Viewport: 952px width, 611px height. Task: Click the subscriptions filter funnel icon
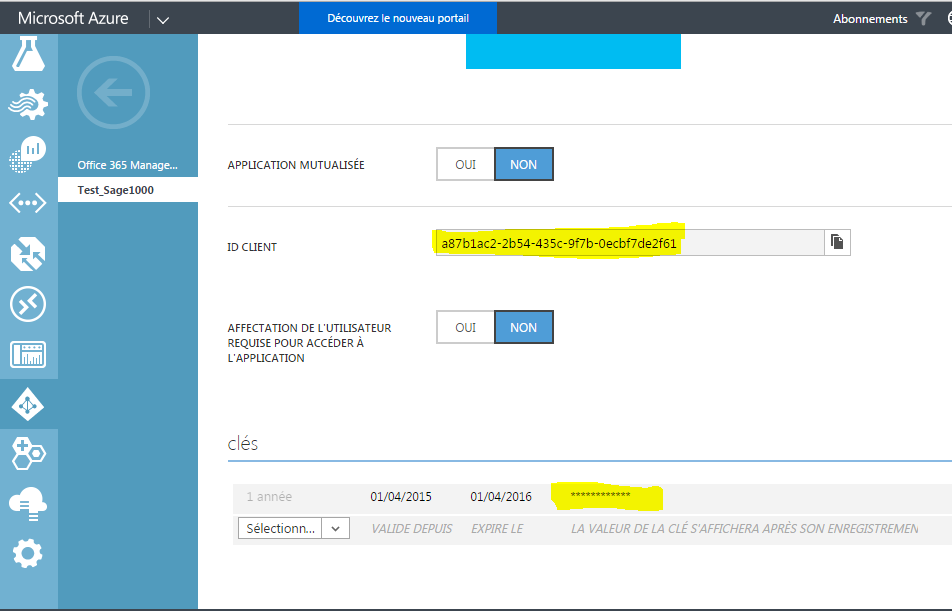point(923,18)
